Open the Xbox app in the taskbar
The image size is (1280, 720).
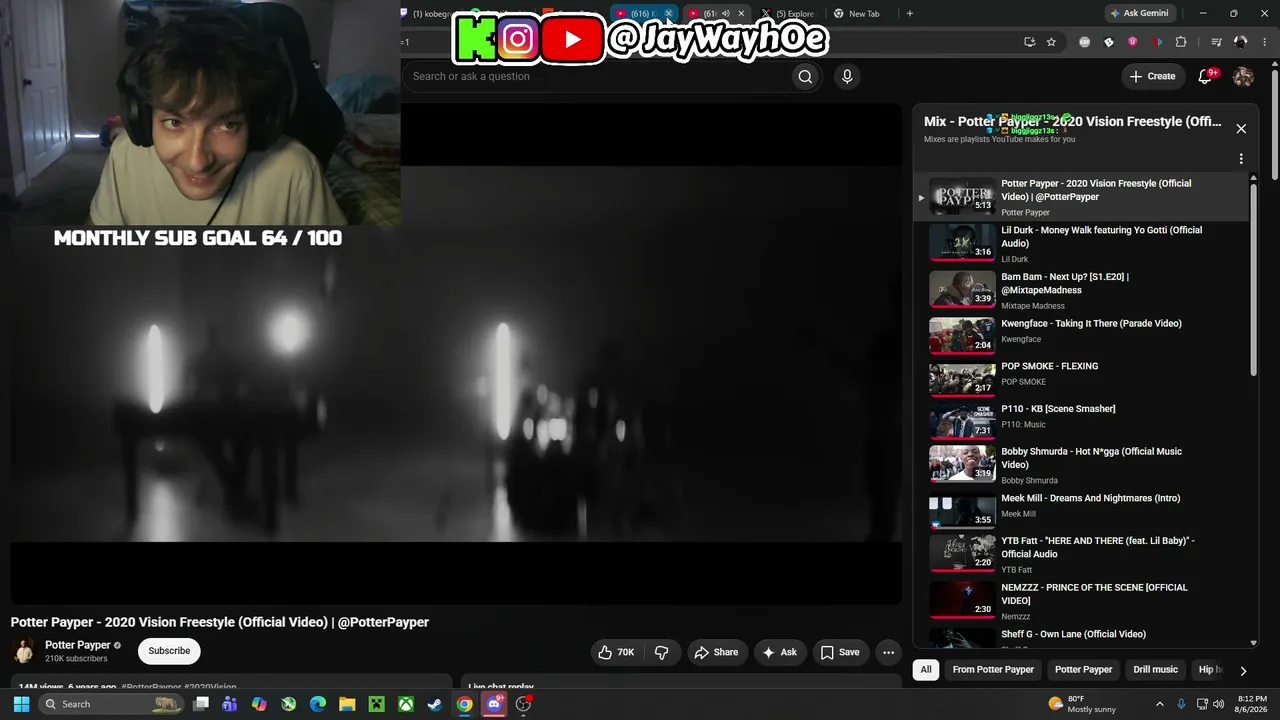(405, 704)
